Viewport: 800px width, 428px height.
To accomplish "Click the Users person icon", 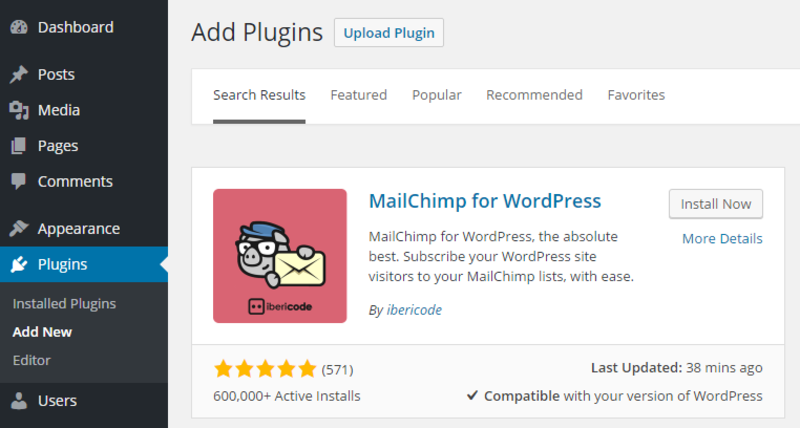I will point(19,401).
